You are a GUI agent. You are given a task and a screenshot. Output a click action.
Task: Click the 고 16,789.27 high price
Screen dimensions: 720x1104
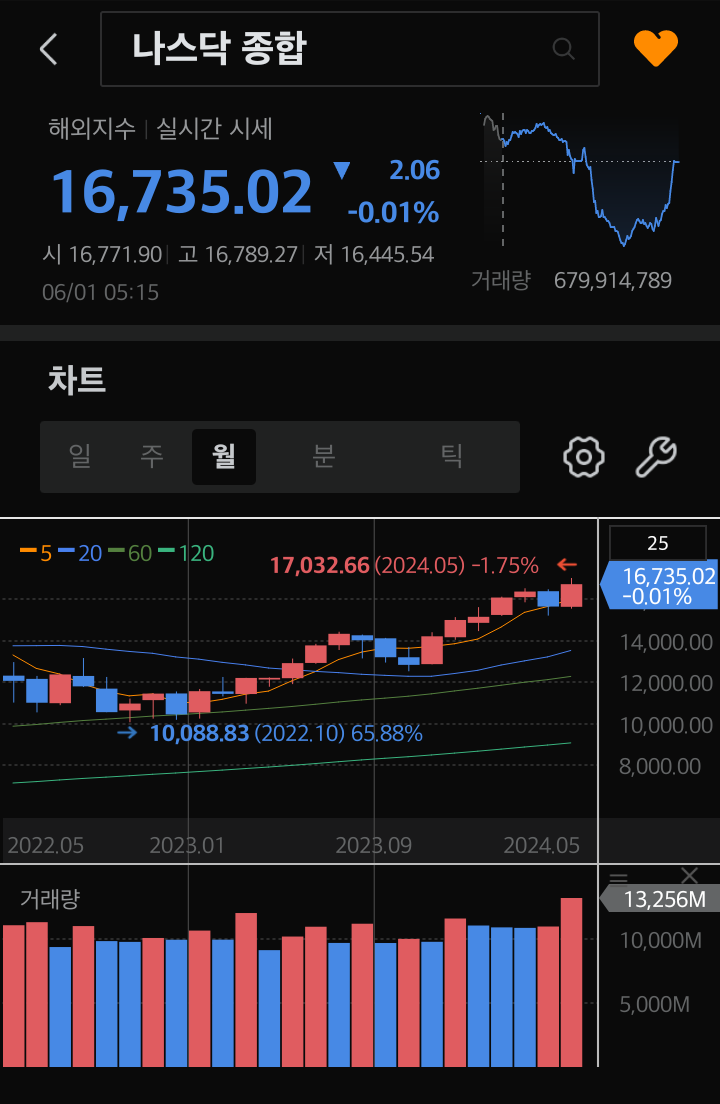point(238,254)
